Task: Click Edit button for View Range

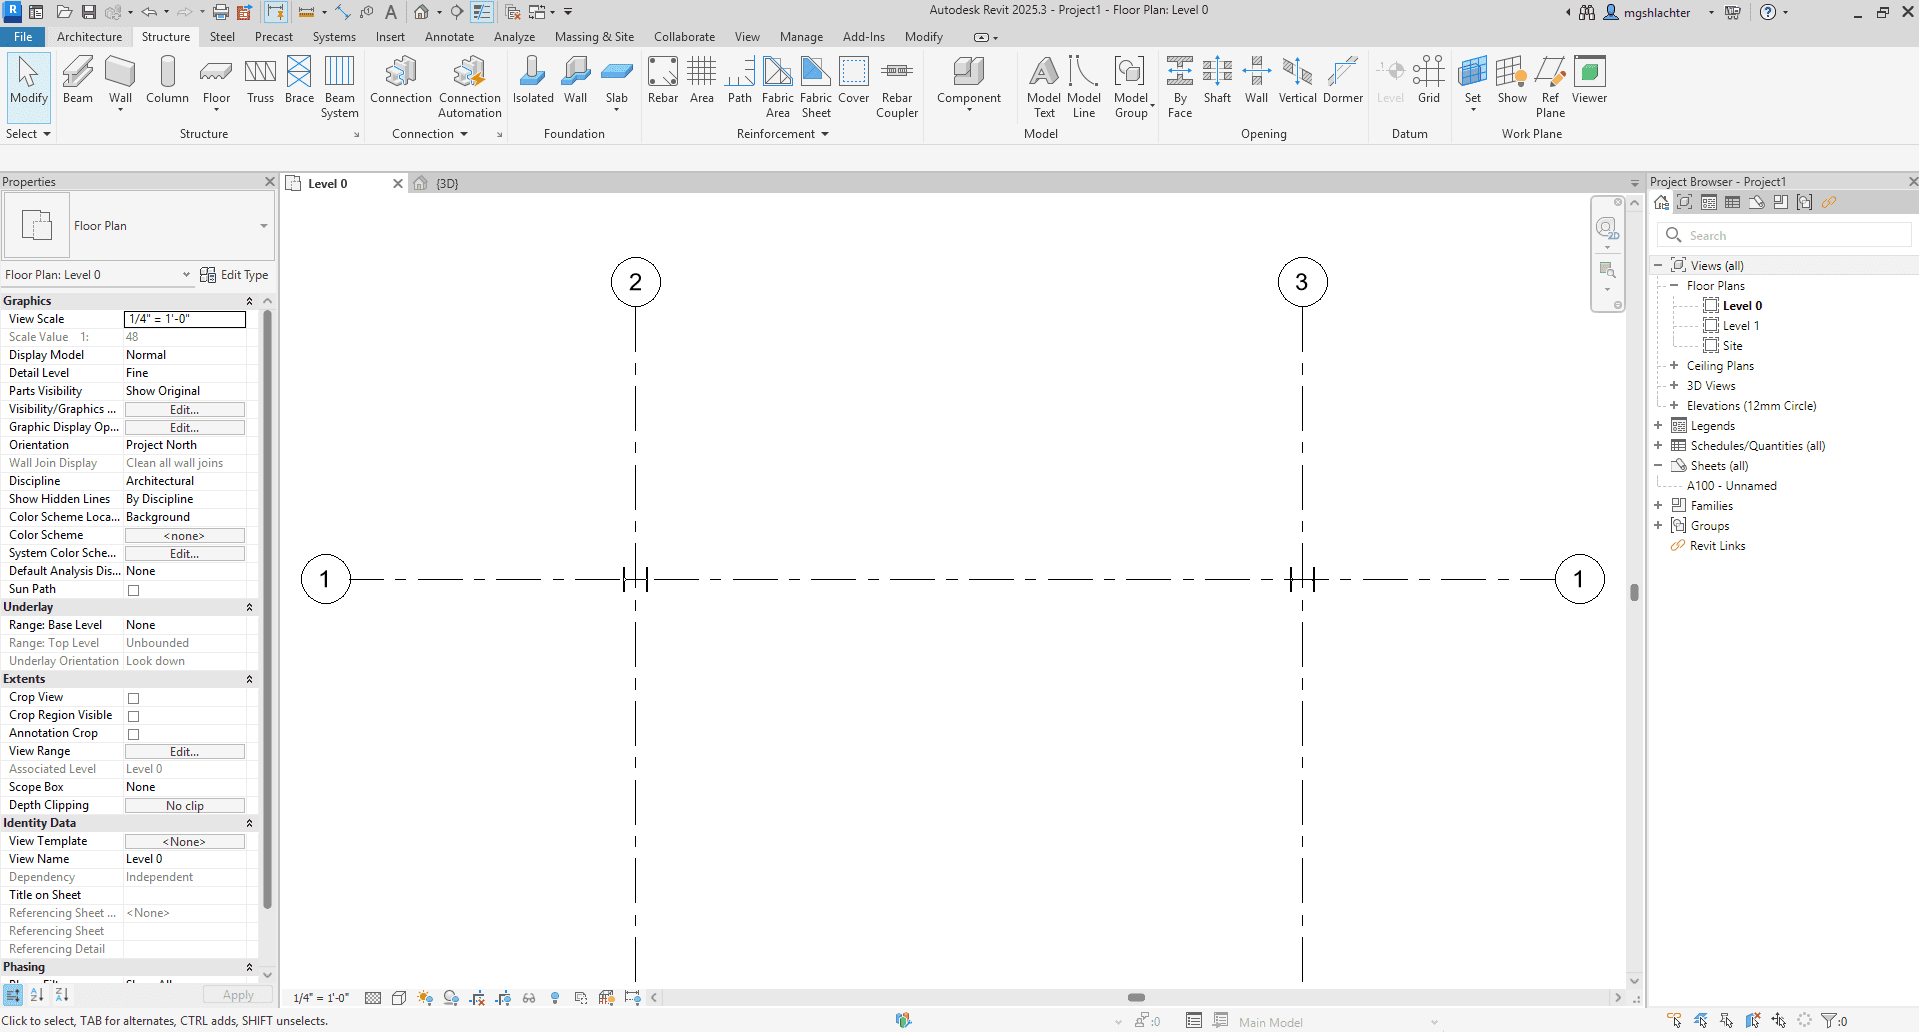Action: pos(184,752)
